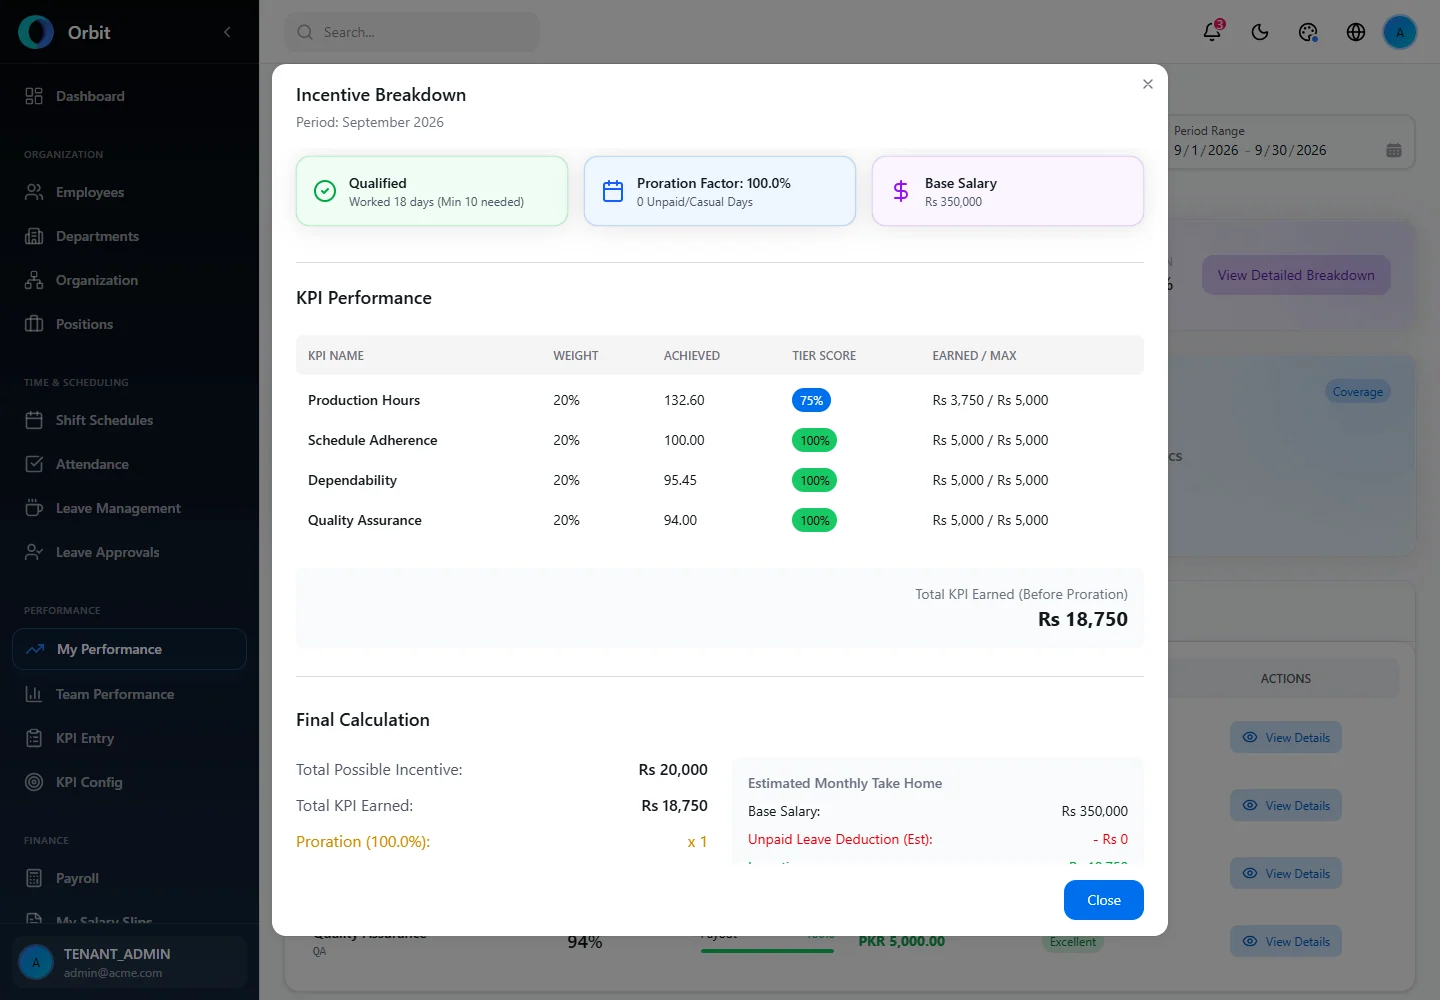Click 'Unpaid Leave Deduction (Est):' label
1440x1000 pixels.
(x=840, y=839)
